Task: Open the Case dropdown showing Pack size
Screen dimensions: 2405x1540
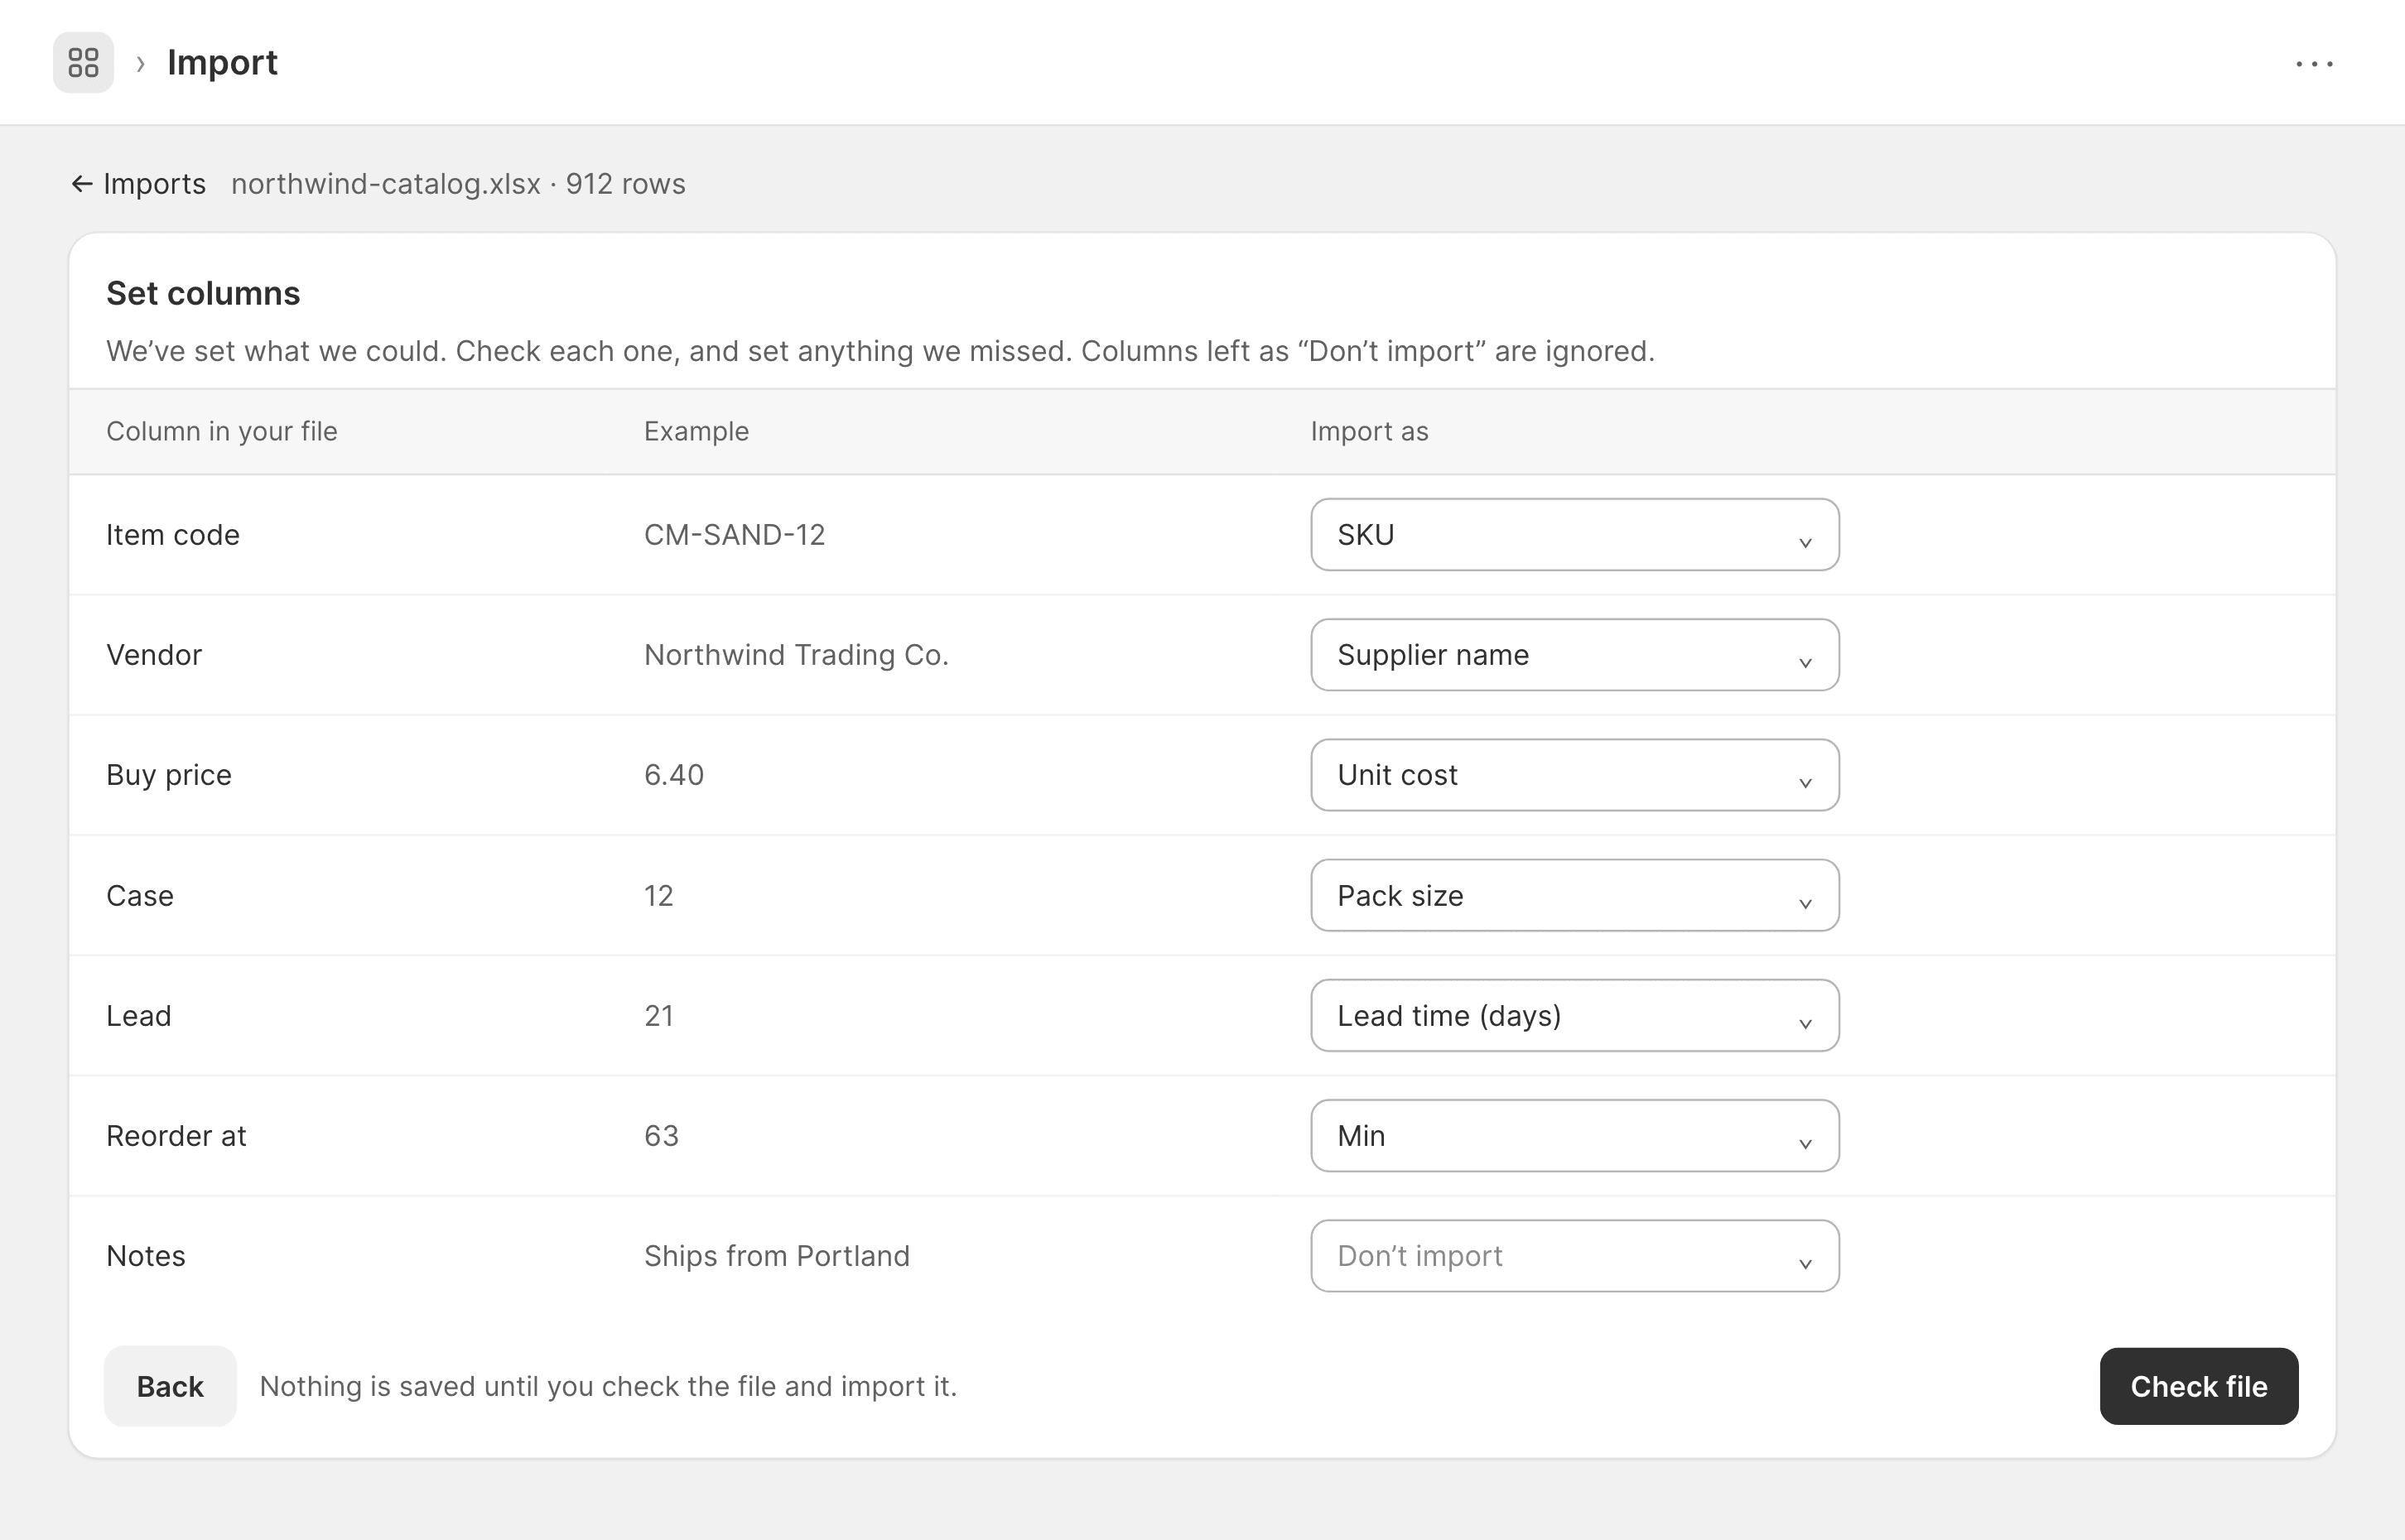Action: pos(1574,895)
